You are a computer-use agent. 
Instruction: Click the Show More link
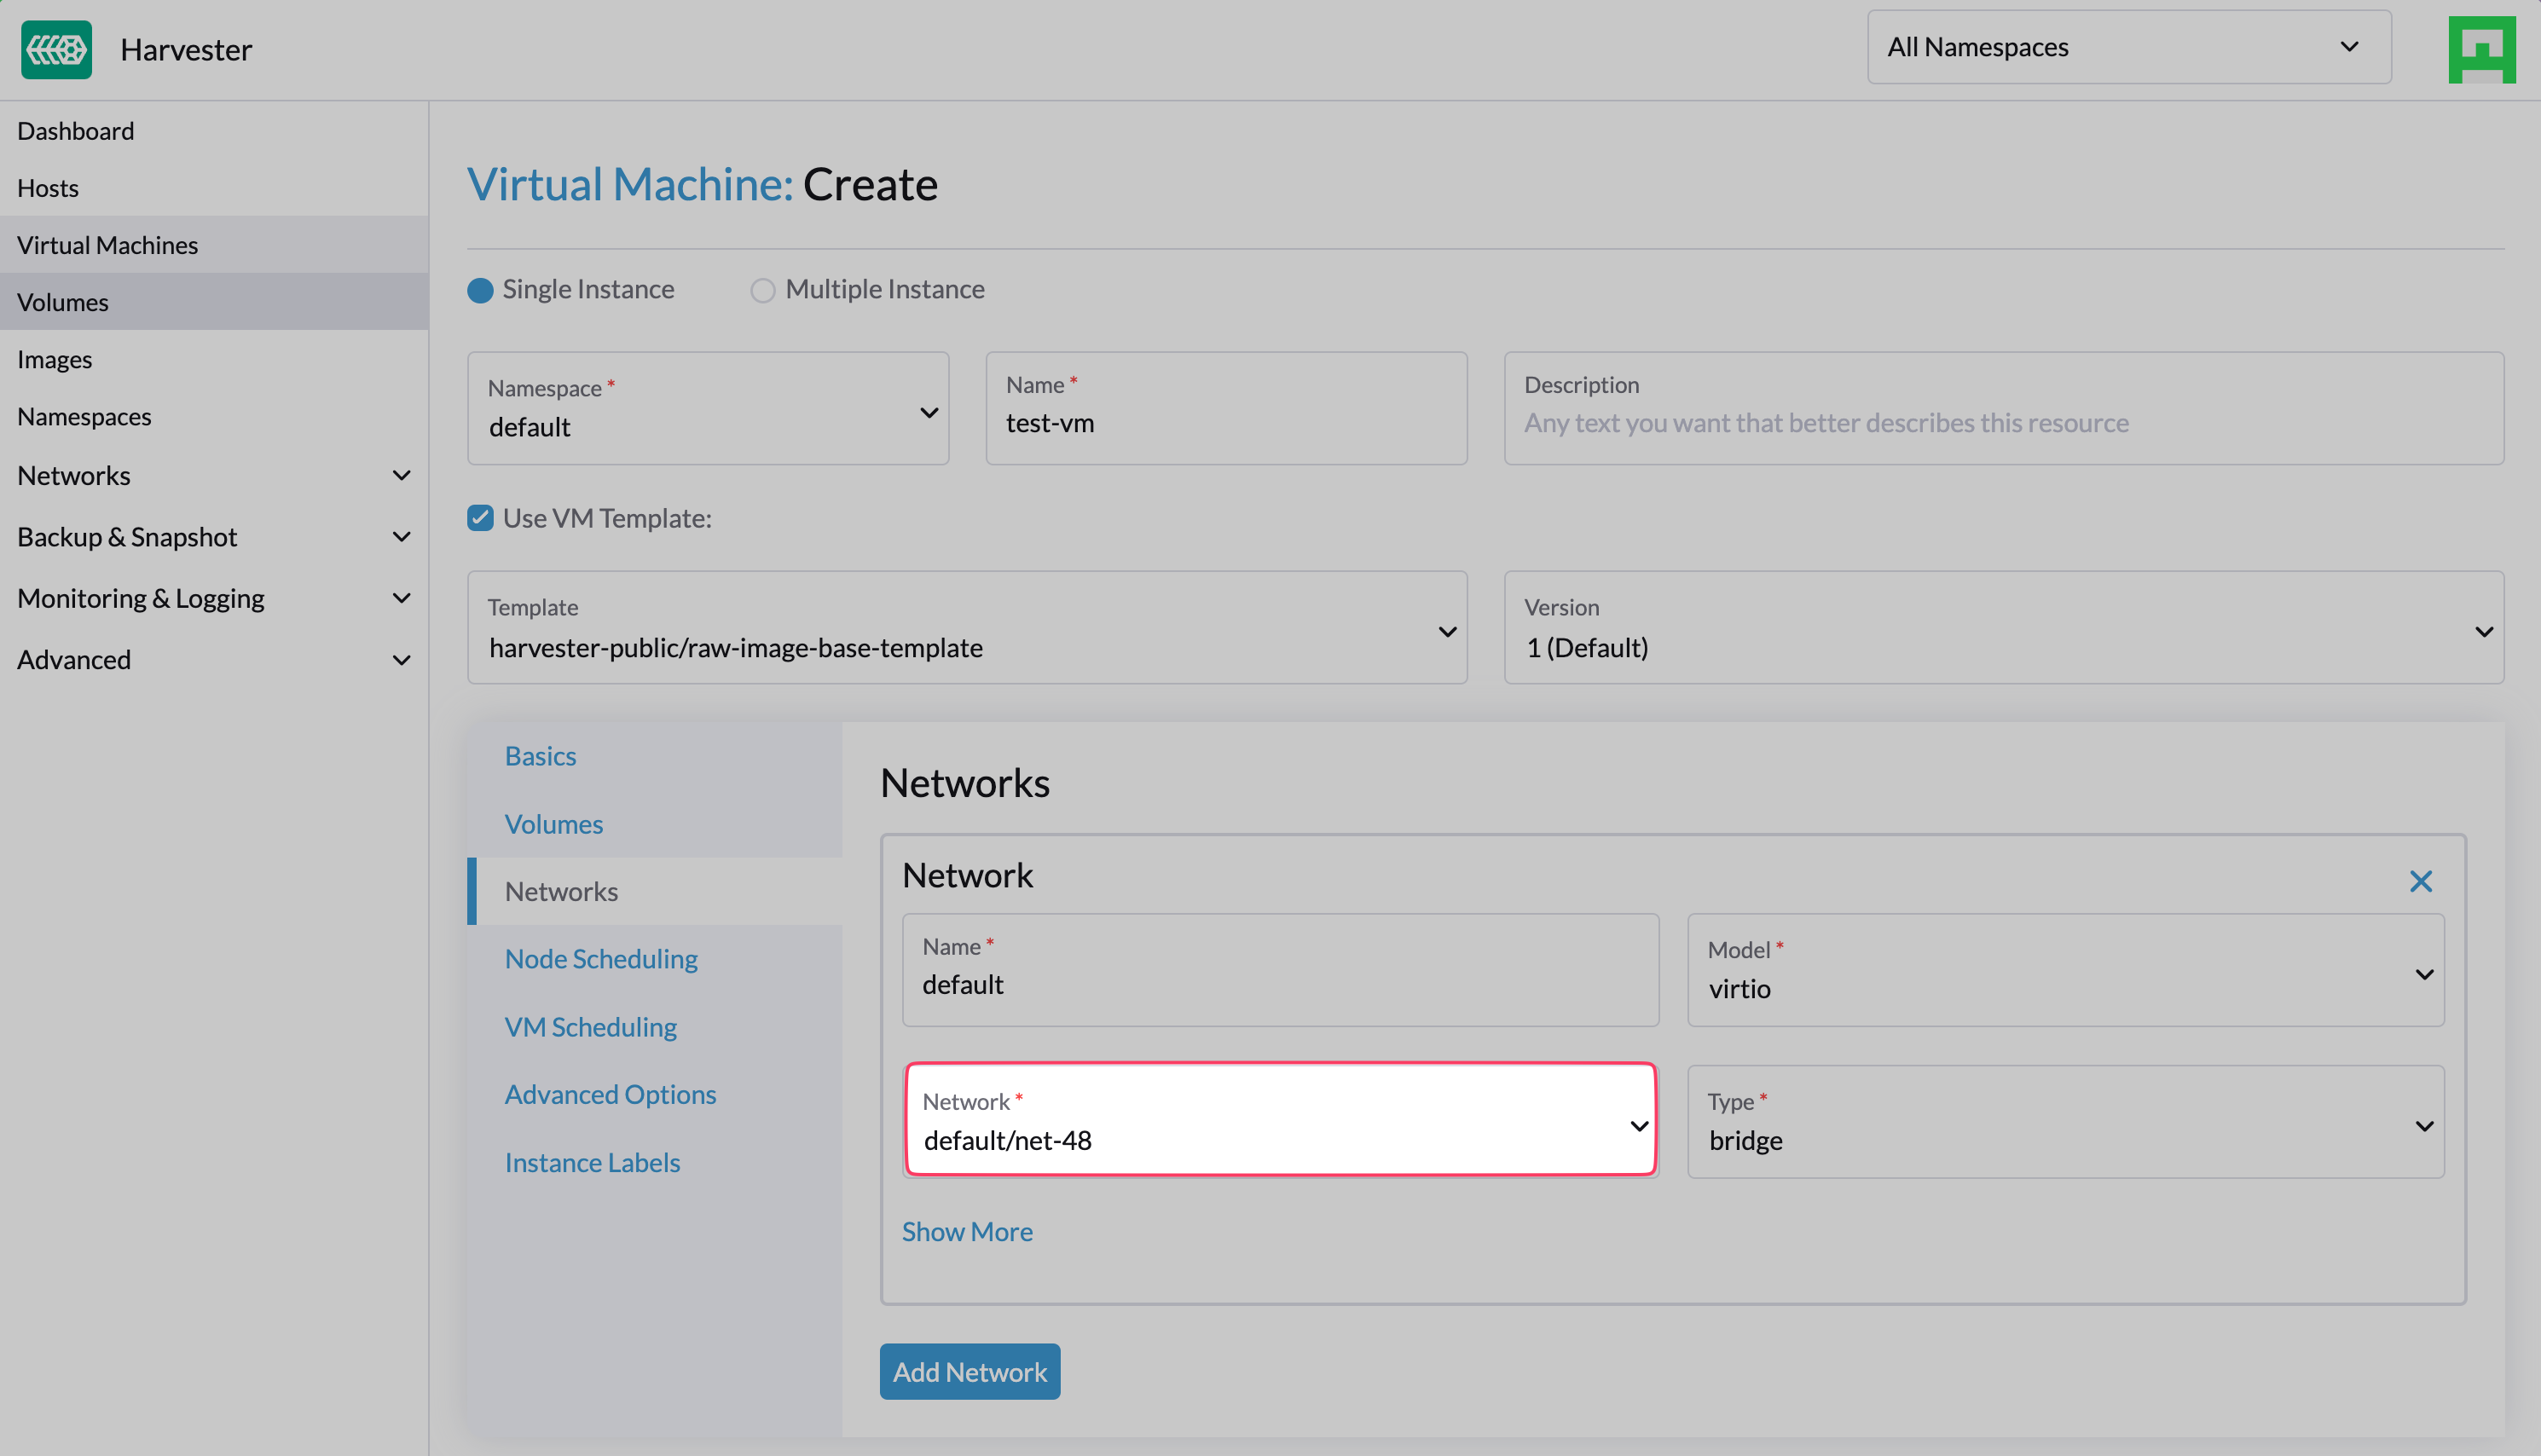coord(967,1231)
